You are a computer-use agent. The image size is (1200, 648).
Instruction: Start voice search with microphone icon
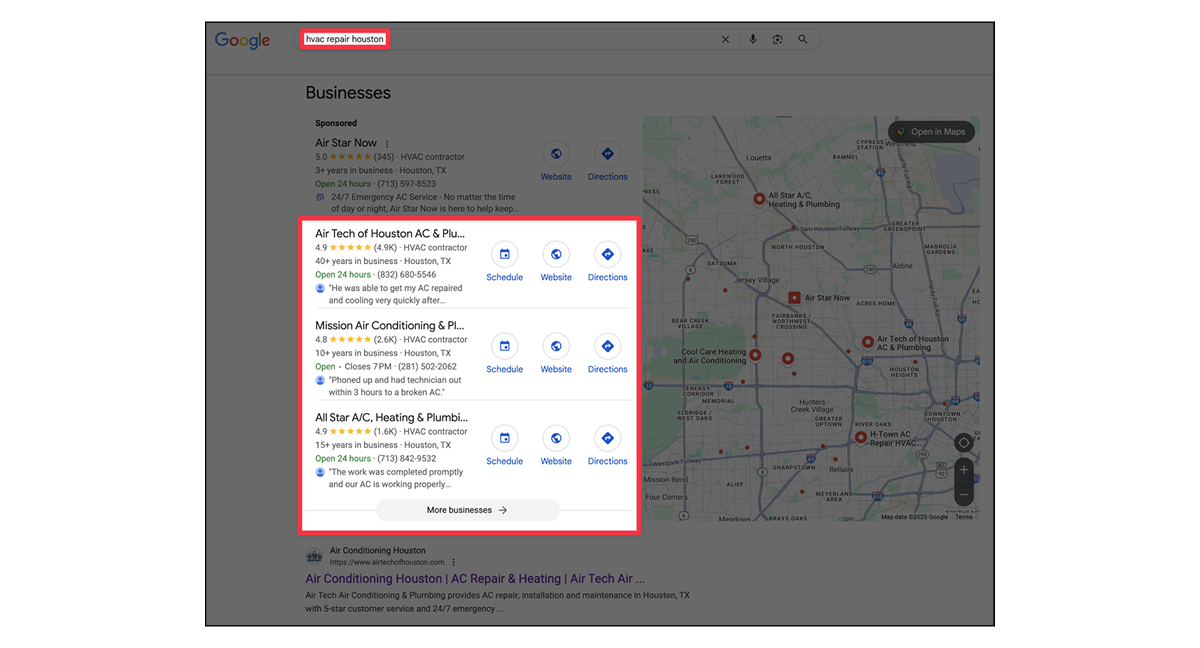[x=753, y=40]
